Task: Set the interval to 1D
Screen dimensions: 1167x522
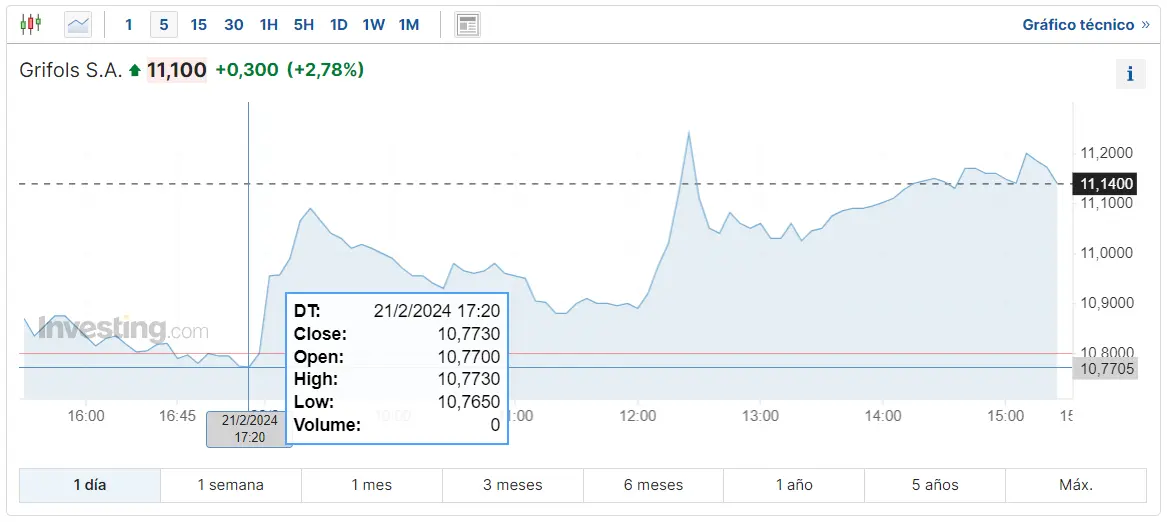Action: [339, 24]
